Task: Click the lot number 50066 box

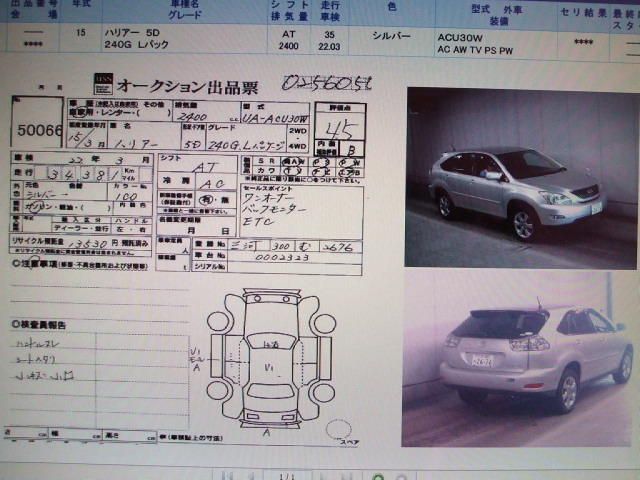Action: pyautogui.click(x=38, y=122)
